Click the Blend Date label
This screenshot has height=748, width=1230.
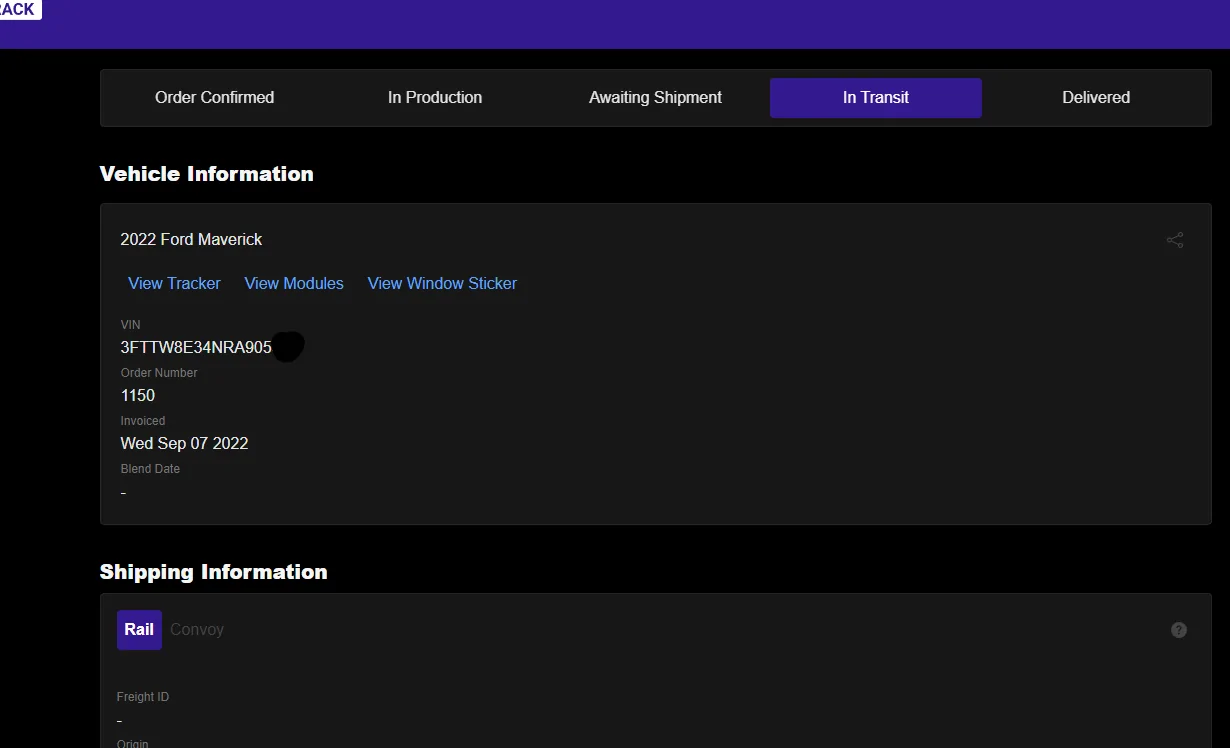[150, 469]
